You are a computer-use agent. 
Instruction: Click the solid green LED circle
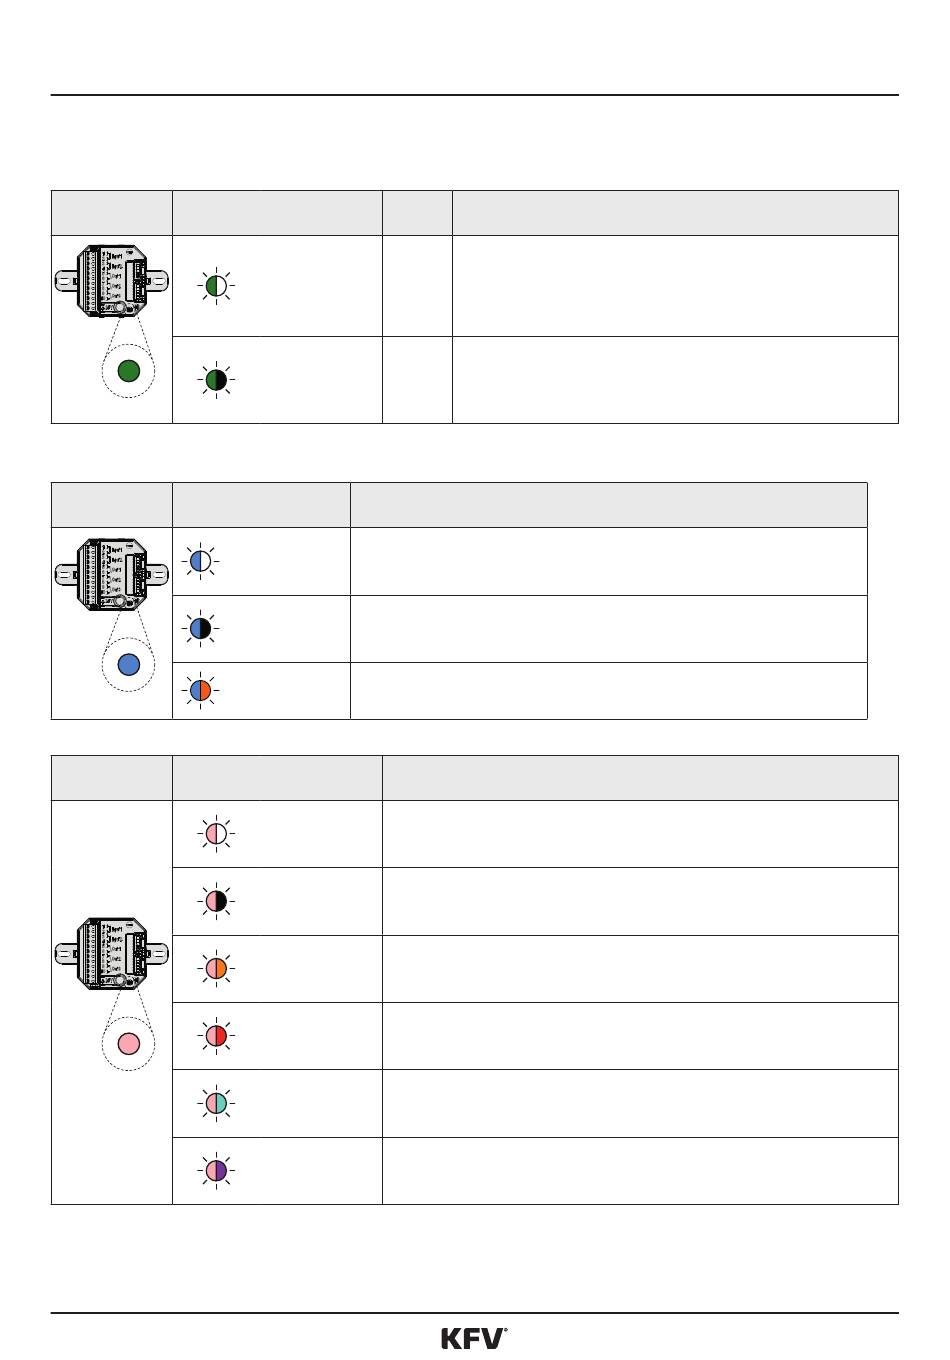click(x=128, y=371)
